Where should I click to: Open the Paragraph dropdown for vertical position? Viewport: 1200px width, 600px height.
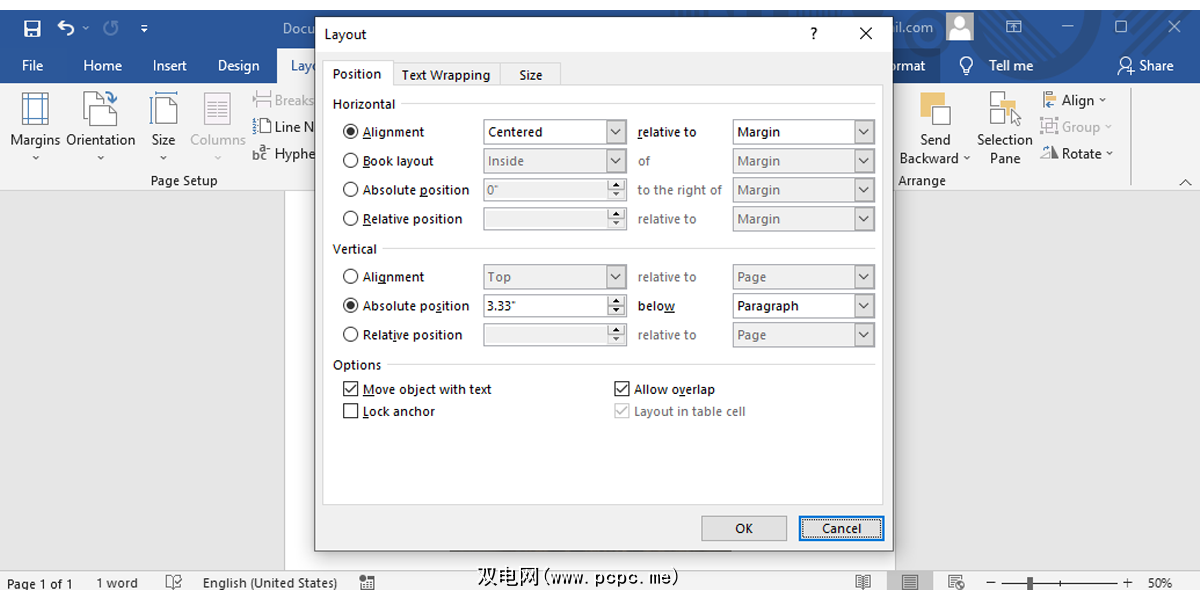point(864,306)
